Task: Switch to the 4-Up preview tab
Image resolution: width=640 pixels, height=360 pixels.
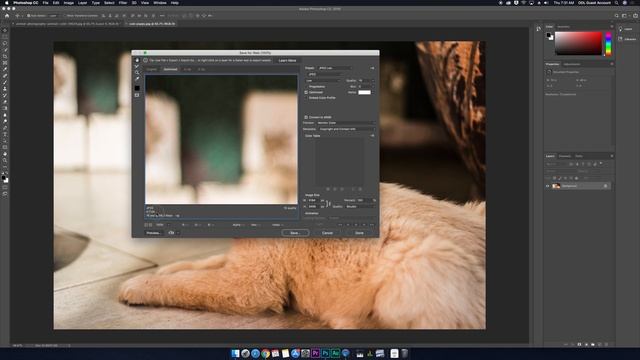Action: (x=201, y=69)
